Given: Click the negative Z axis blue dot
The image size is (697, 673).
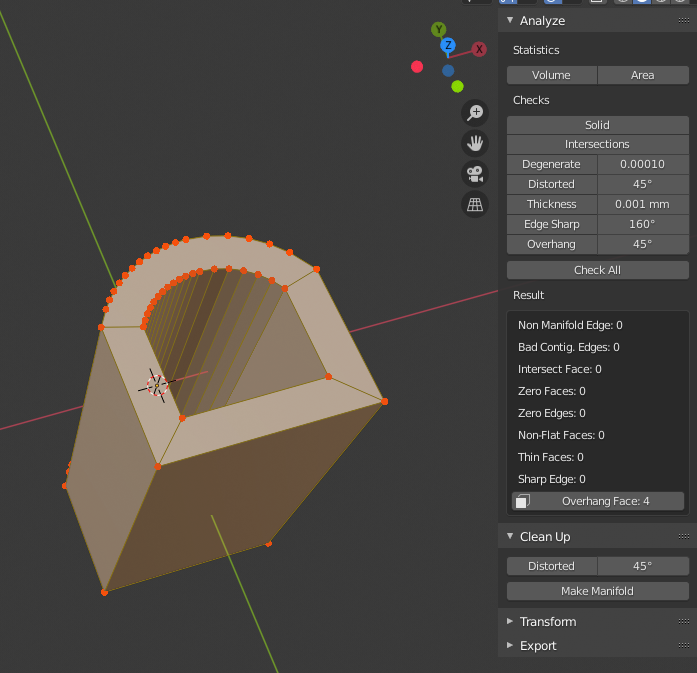Looking at the screenshot, I should pyautogui.click(x=448, y=71).
